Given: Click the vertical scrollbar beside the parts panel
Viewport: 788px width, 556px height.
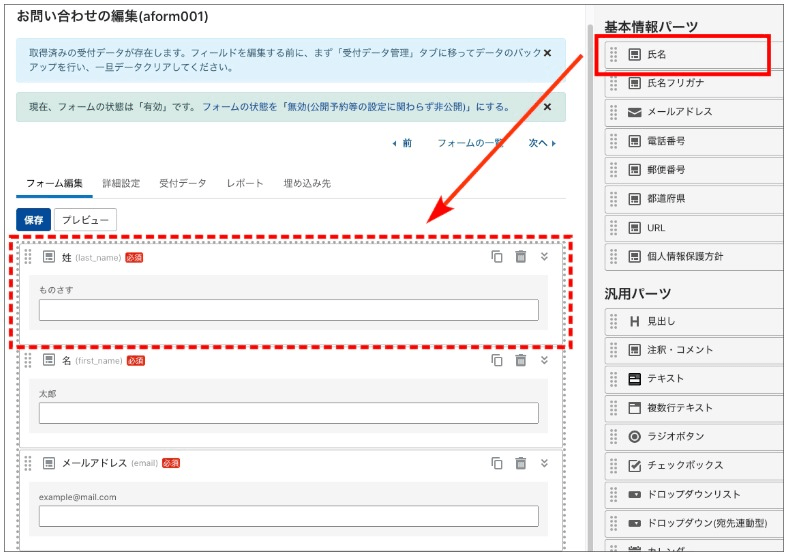Looking at the screenshot, I should tap(590, 287).
